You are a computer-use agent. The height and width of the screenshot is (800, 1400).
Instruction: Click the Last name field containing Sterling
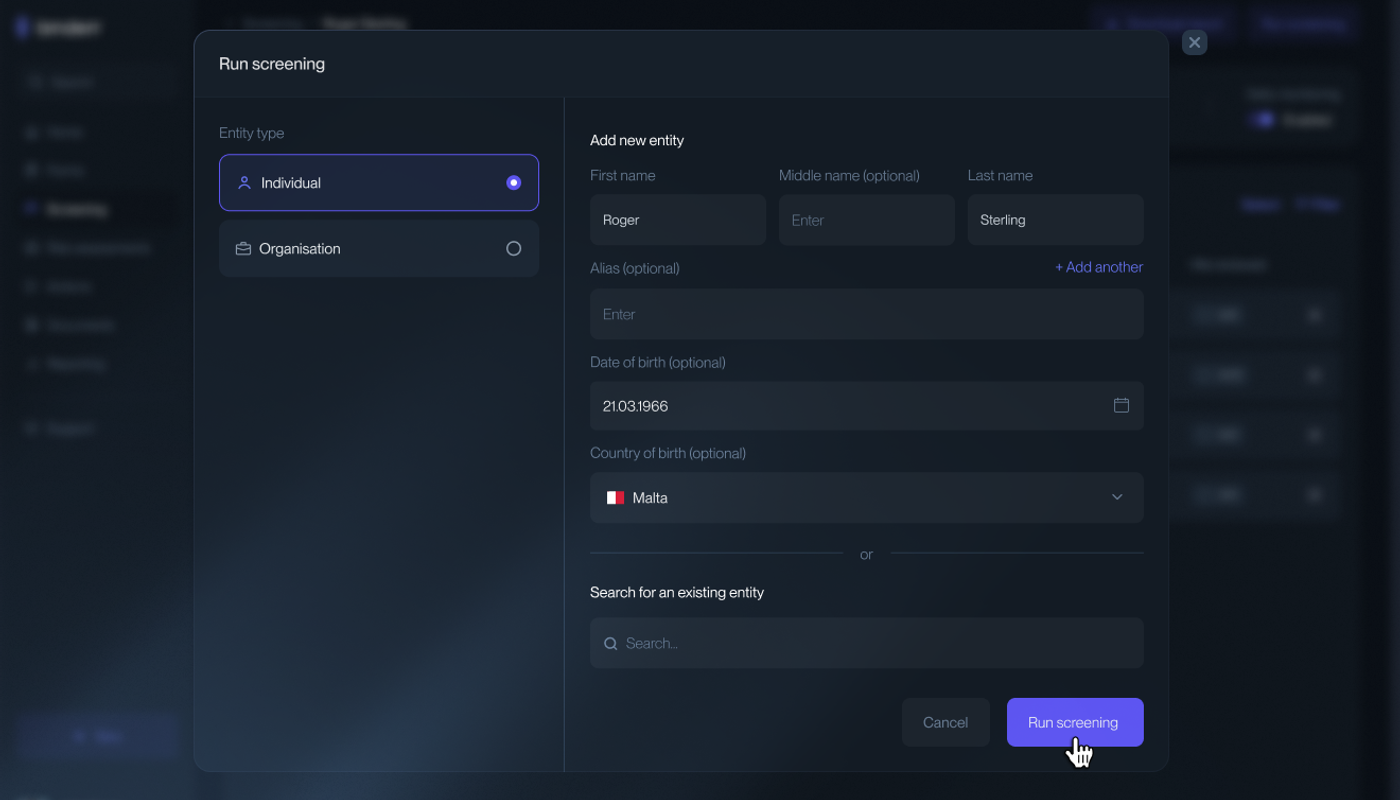point(1055,220)
